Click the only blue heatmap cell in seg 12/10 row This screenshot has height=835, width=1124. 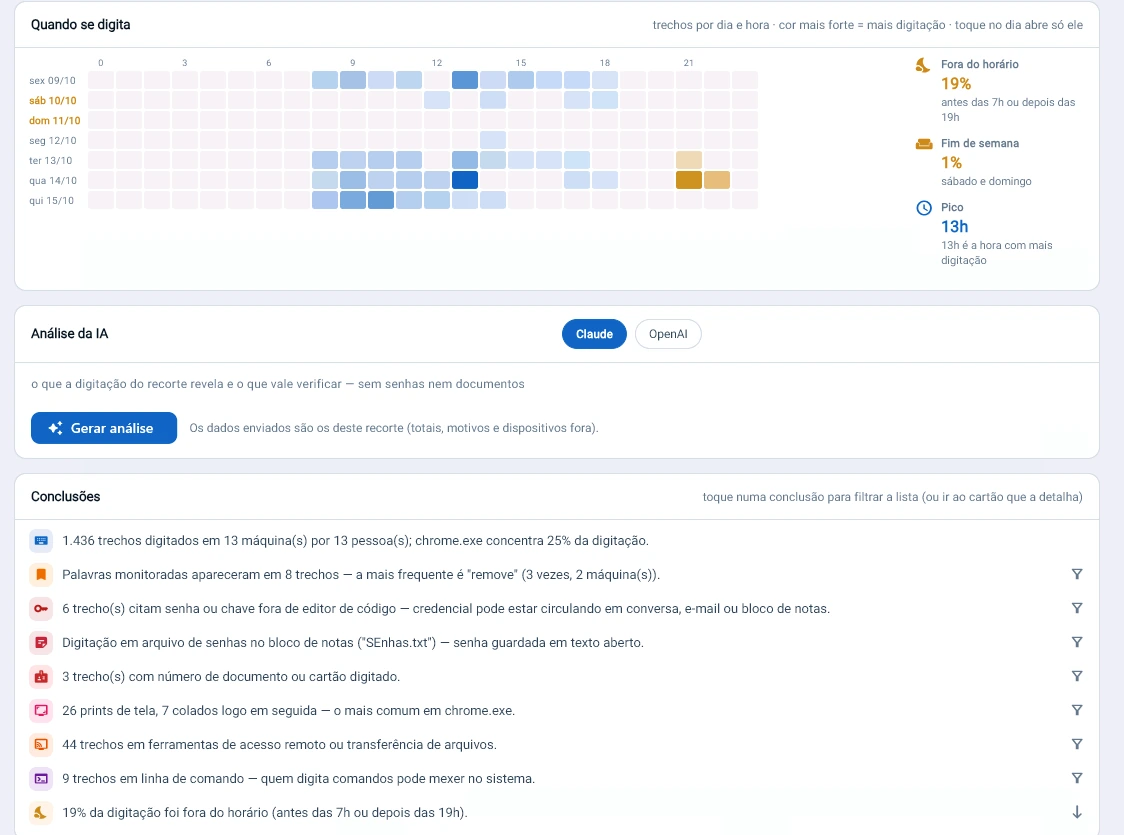(x=492, y=140)
